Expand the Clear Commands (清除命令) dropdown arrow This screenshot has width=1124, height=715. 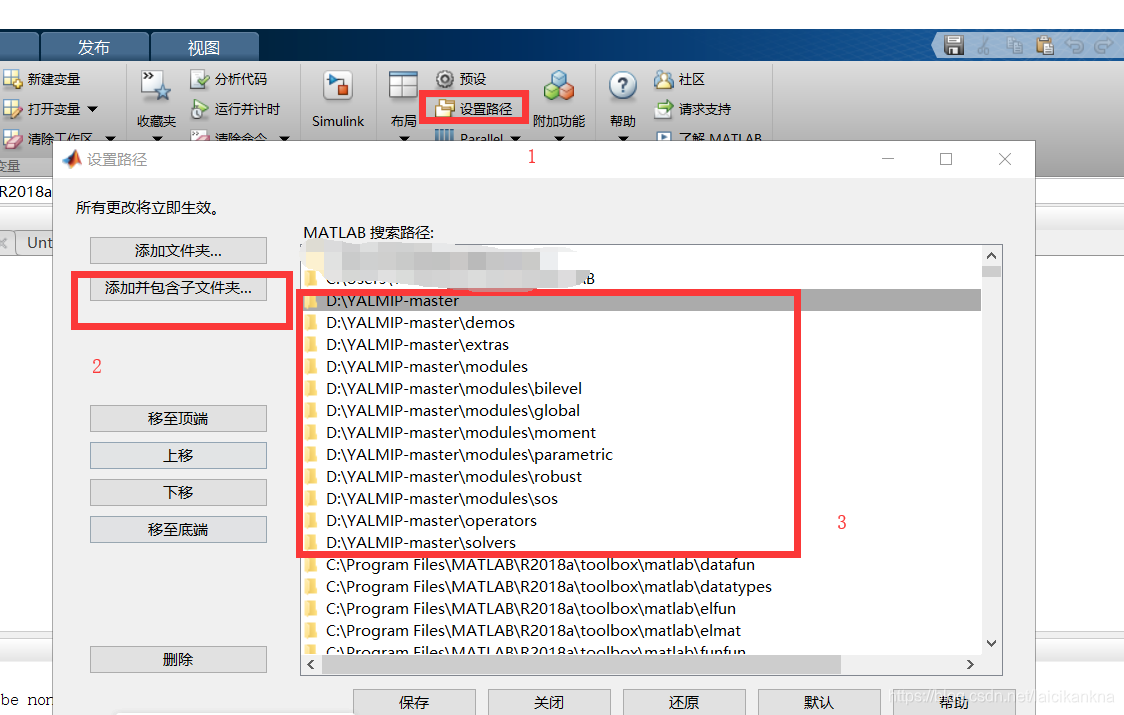285,138
